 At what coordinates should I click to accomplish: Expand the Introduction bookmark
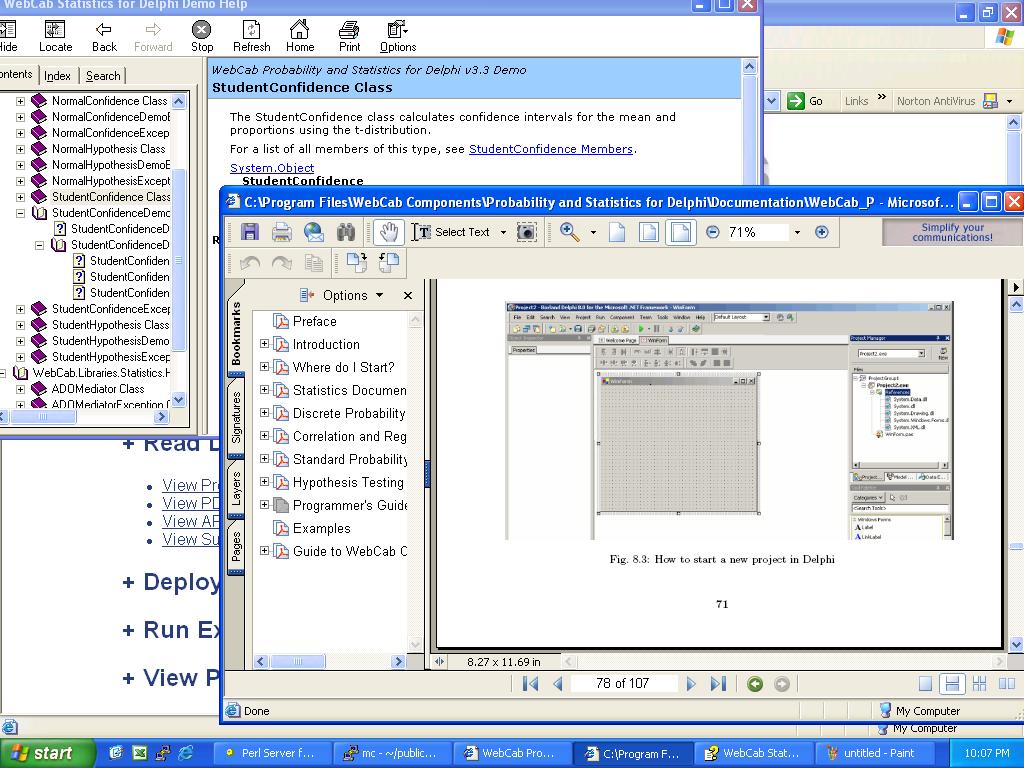pyautogui.click(x=264, y=344)
